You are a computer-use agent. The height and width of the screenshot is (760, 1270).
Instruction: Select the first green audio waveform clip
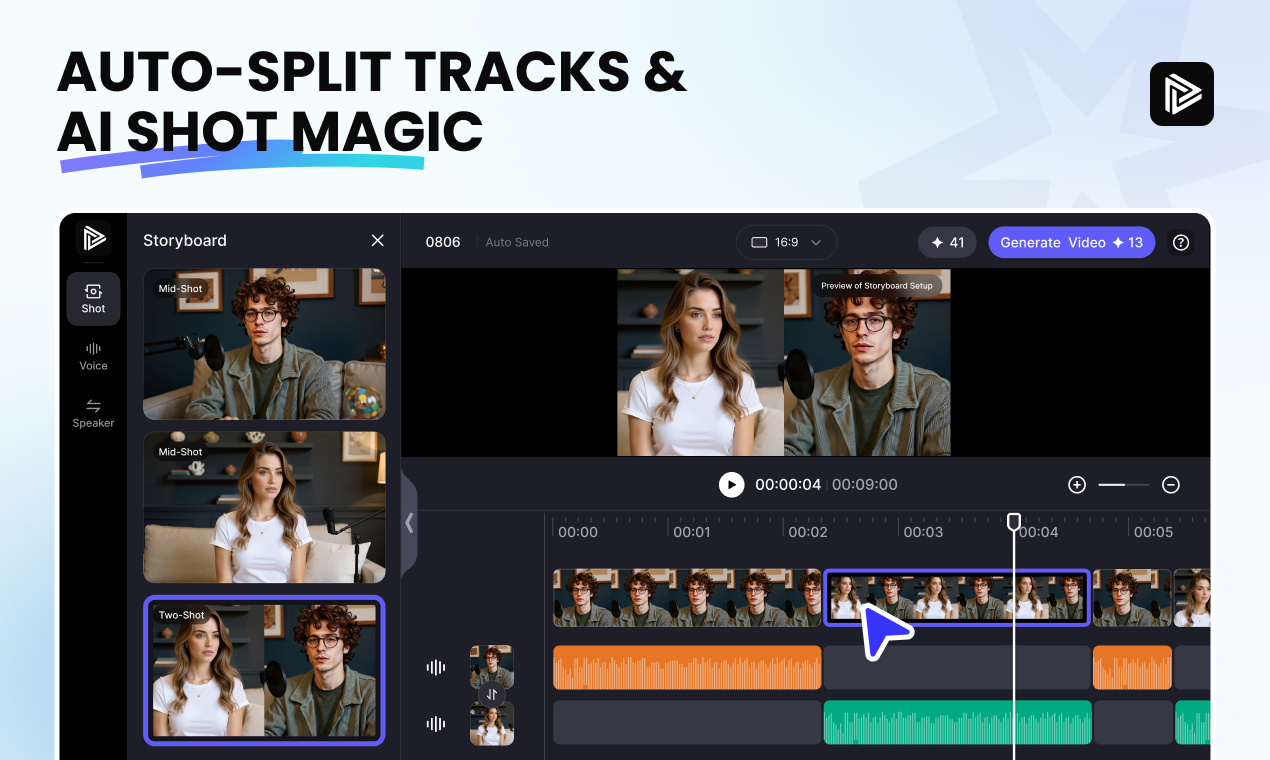click(957, 722)
